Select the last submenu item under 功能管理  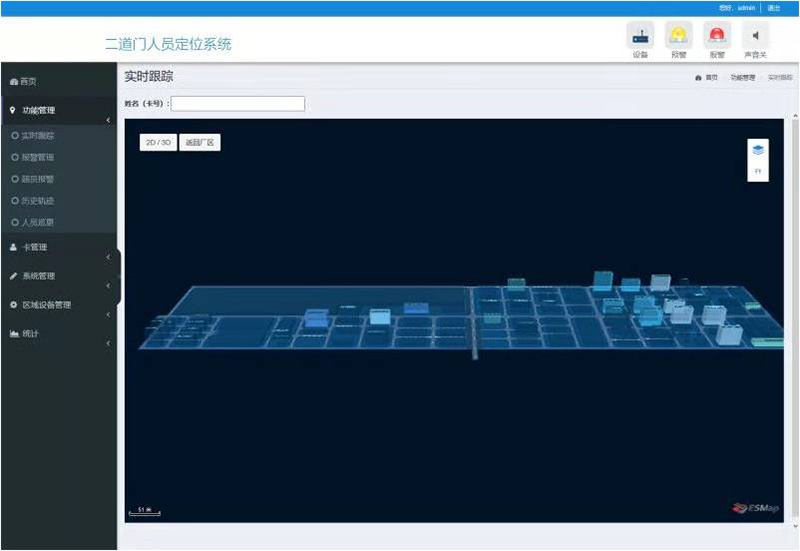click(37, 222)
